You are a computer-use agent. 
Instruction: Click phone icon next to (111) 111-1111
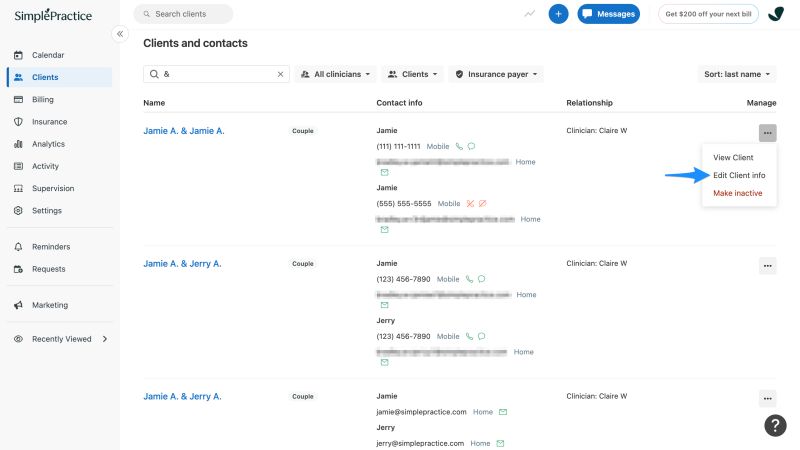coord(459,146)
